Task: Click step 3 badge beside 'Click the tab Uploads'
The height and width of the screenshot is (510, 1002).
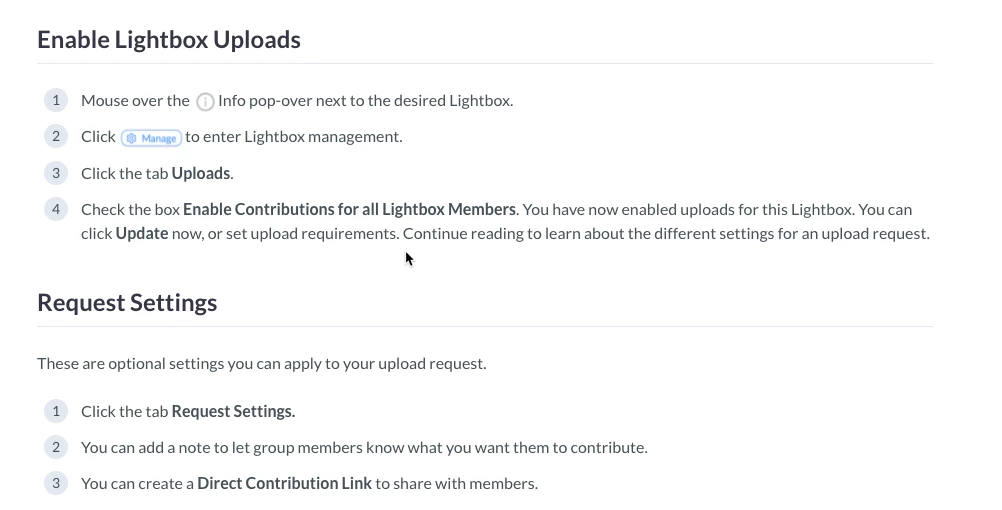Action: point(56,173)
